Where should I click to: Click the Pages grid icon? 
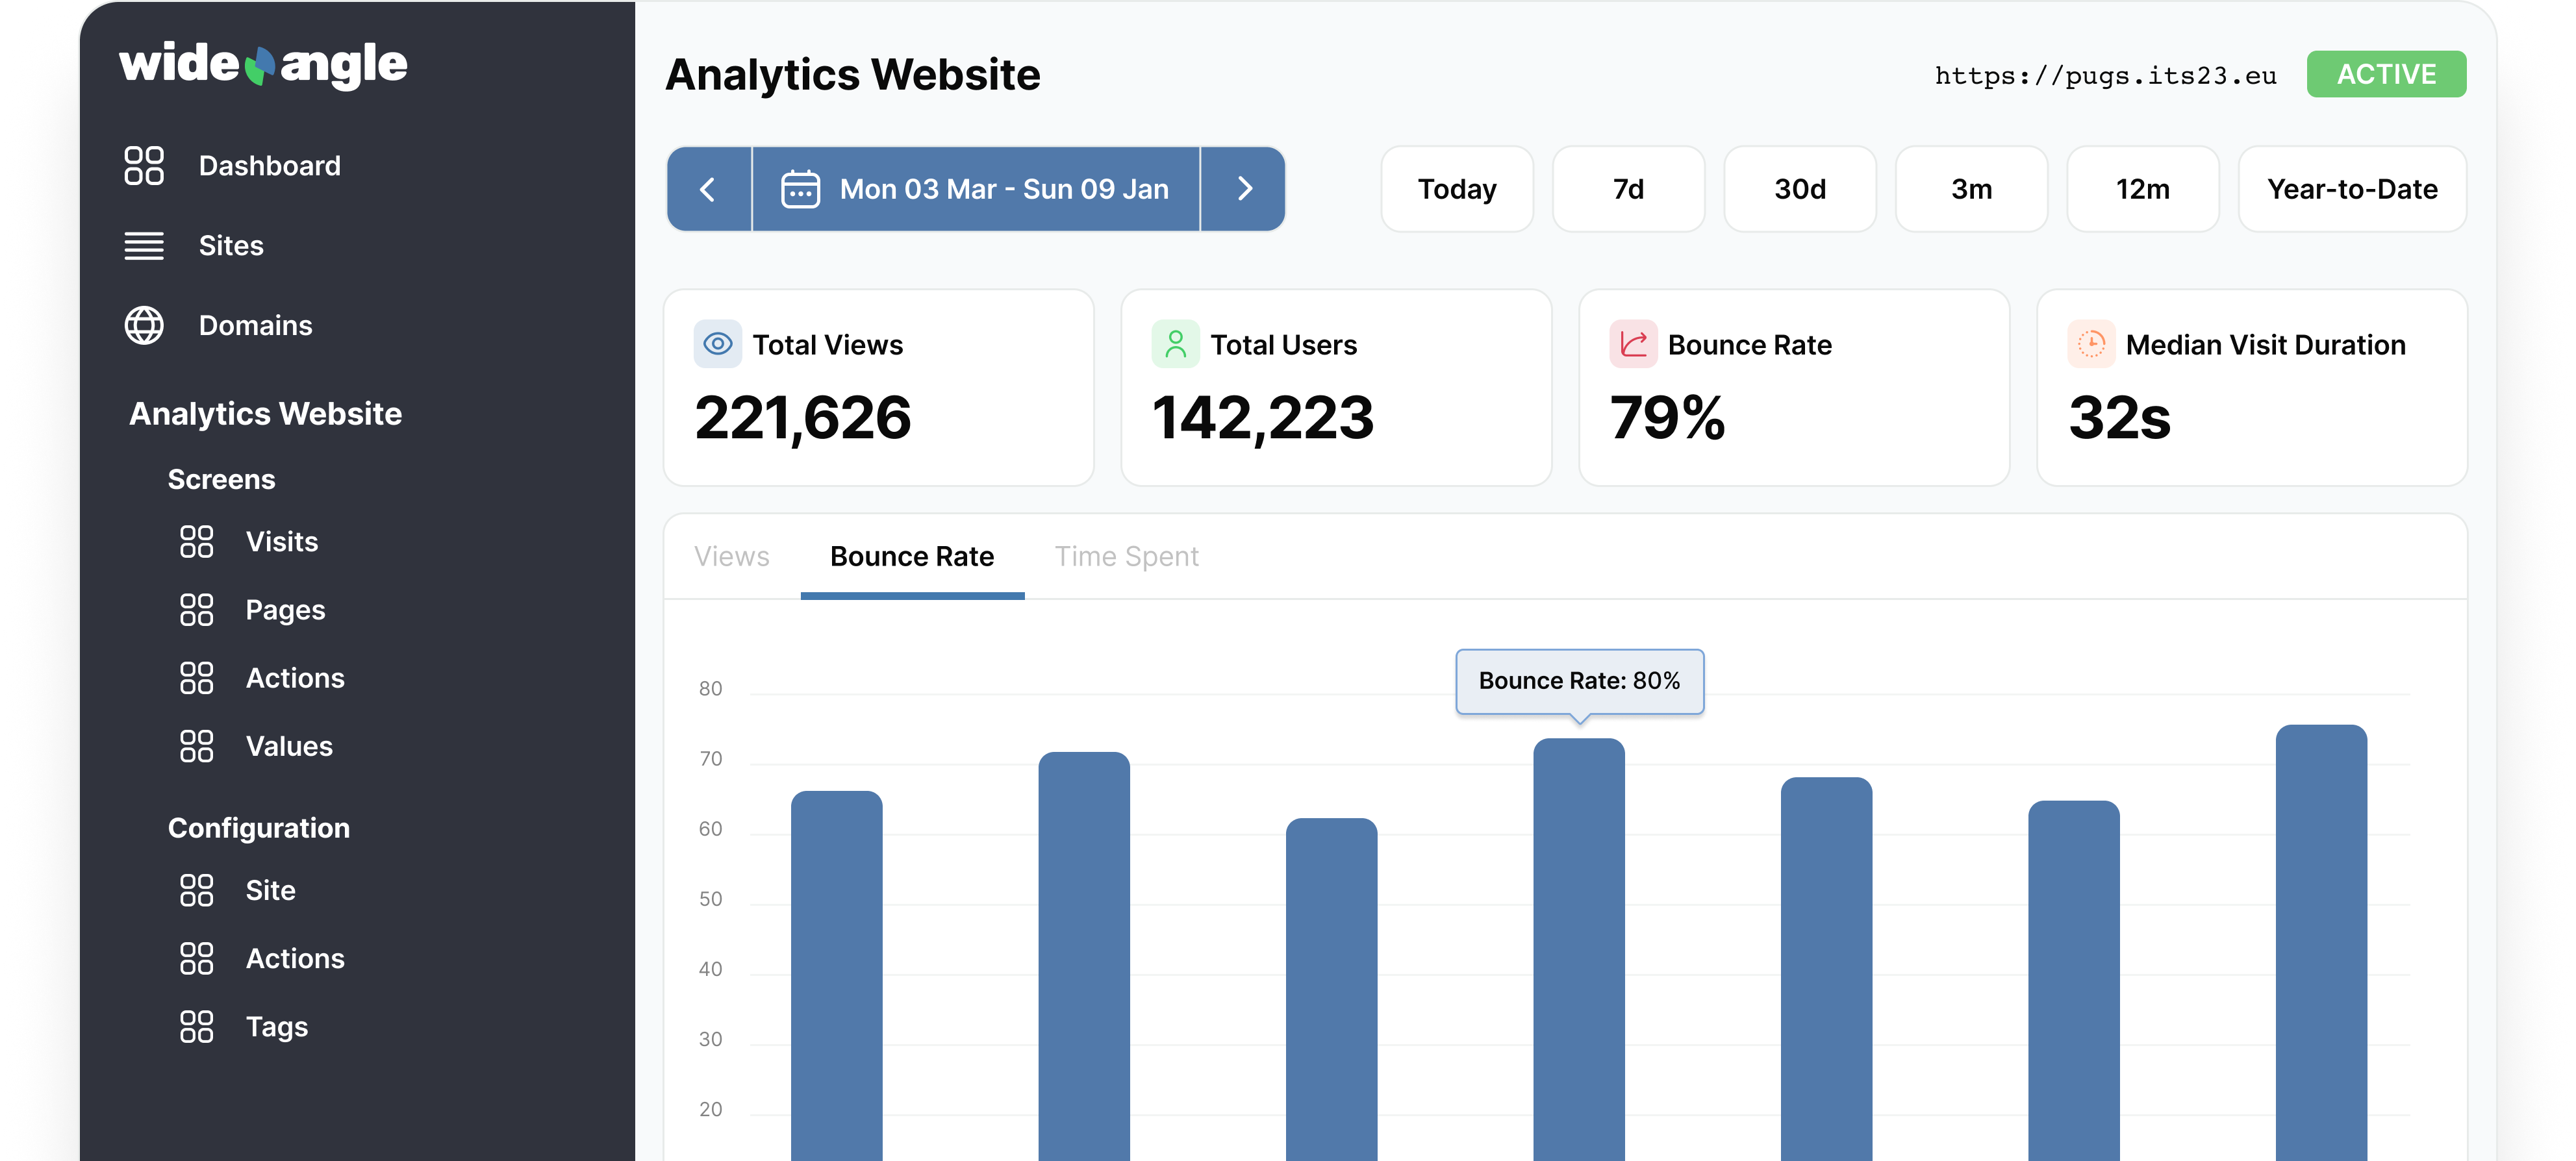click(x=197, y=610)
